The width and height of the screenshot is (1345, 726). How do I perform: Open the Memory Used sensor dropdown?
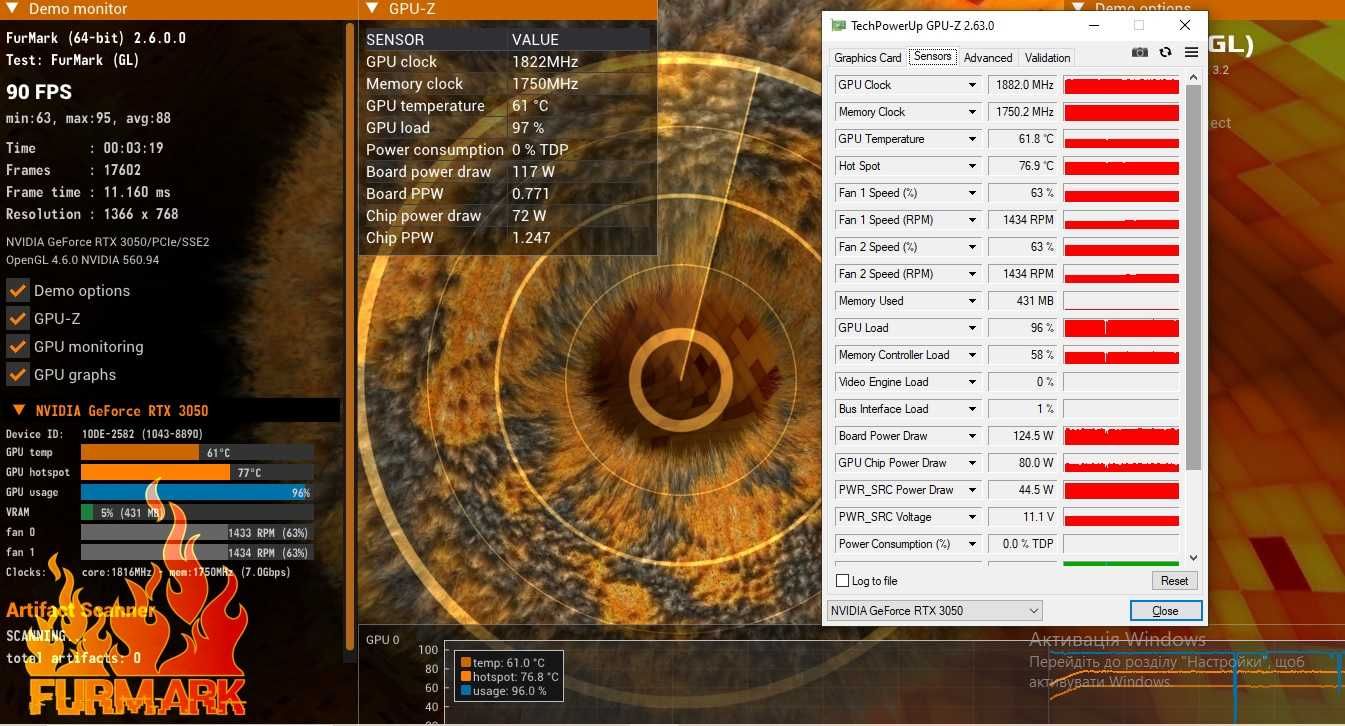(972, 301)
